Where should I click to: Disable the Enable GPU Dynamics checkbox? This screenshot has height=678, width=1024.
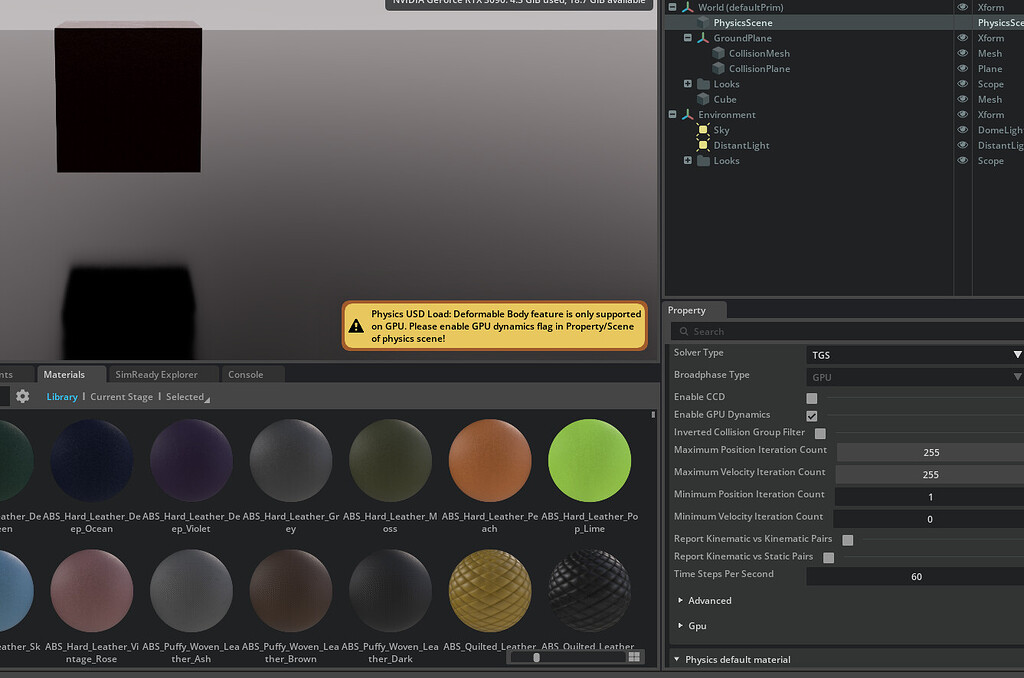click(812, 415)
